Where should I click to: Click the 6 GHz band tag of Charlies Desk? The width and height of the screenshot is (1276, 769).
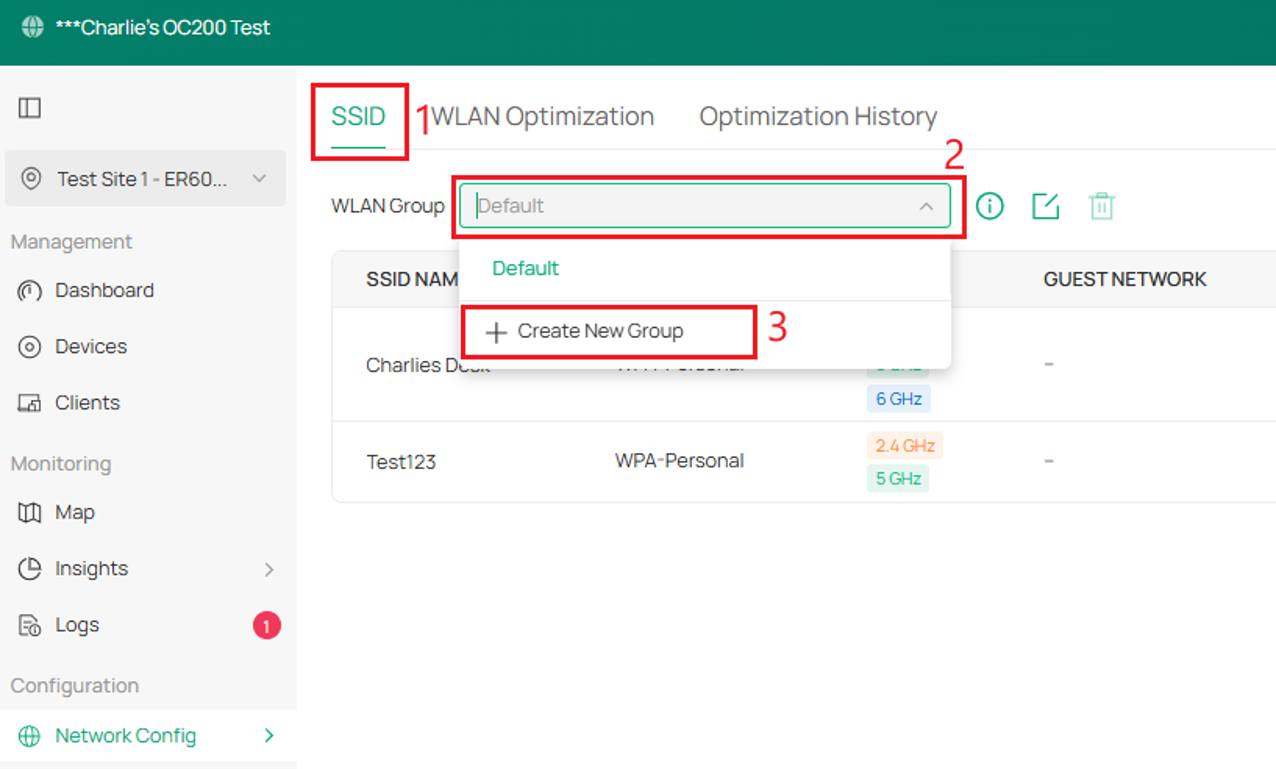[898, 399]
